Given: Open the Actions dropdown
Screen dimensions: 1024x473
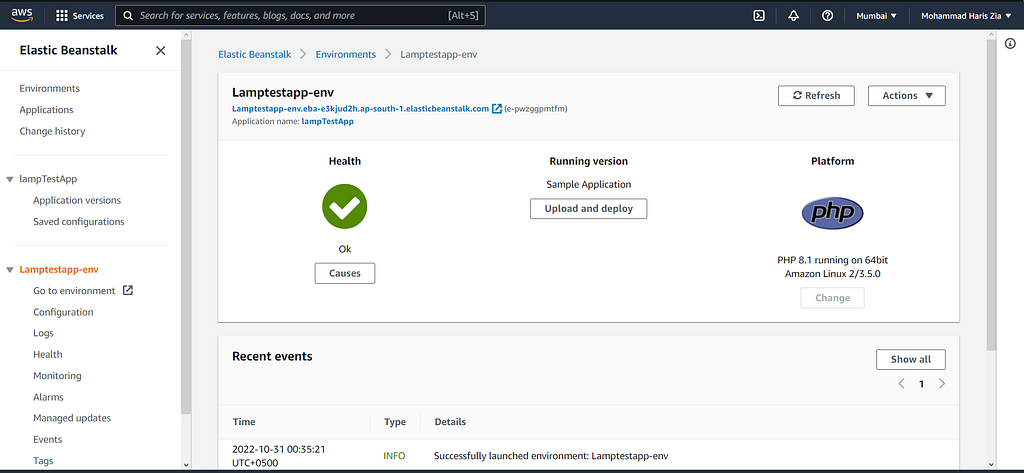Looking at the screenshot, I should 906,95.
